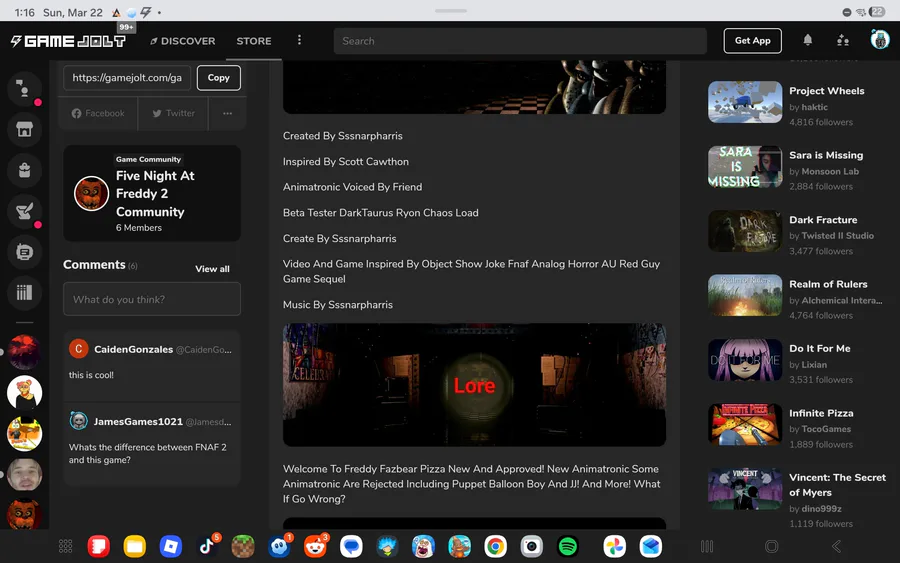This screenshot has width=900, height=563.
Task: Open the Store tab
Action: pos(254,41)
